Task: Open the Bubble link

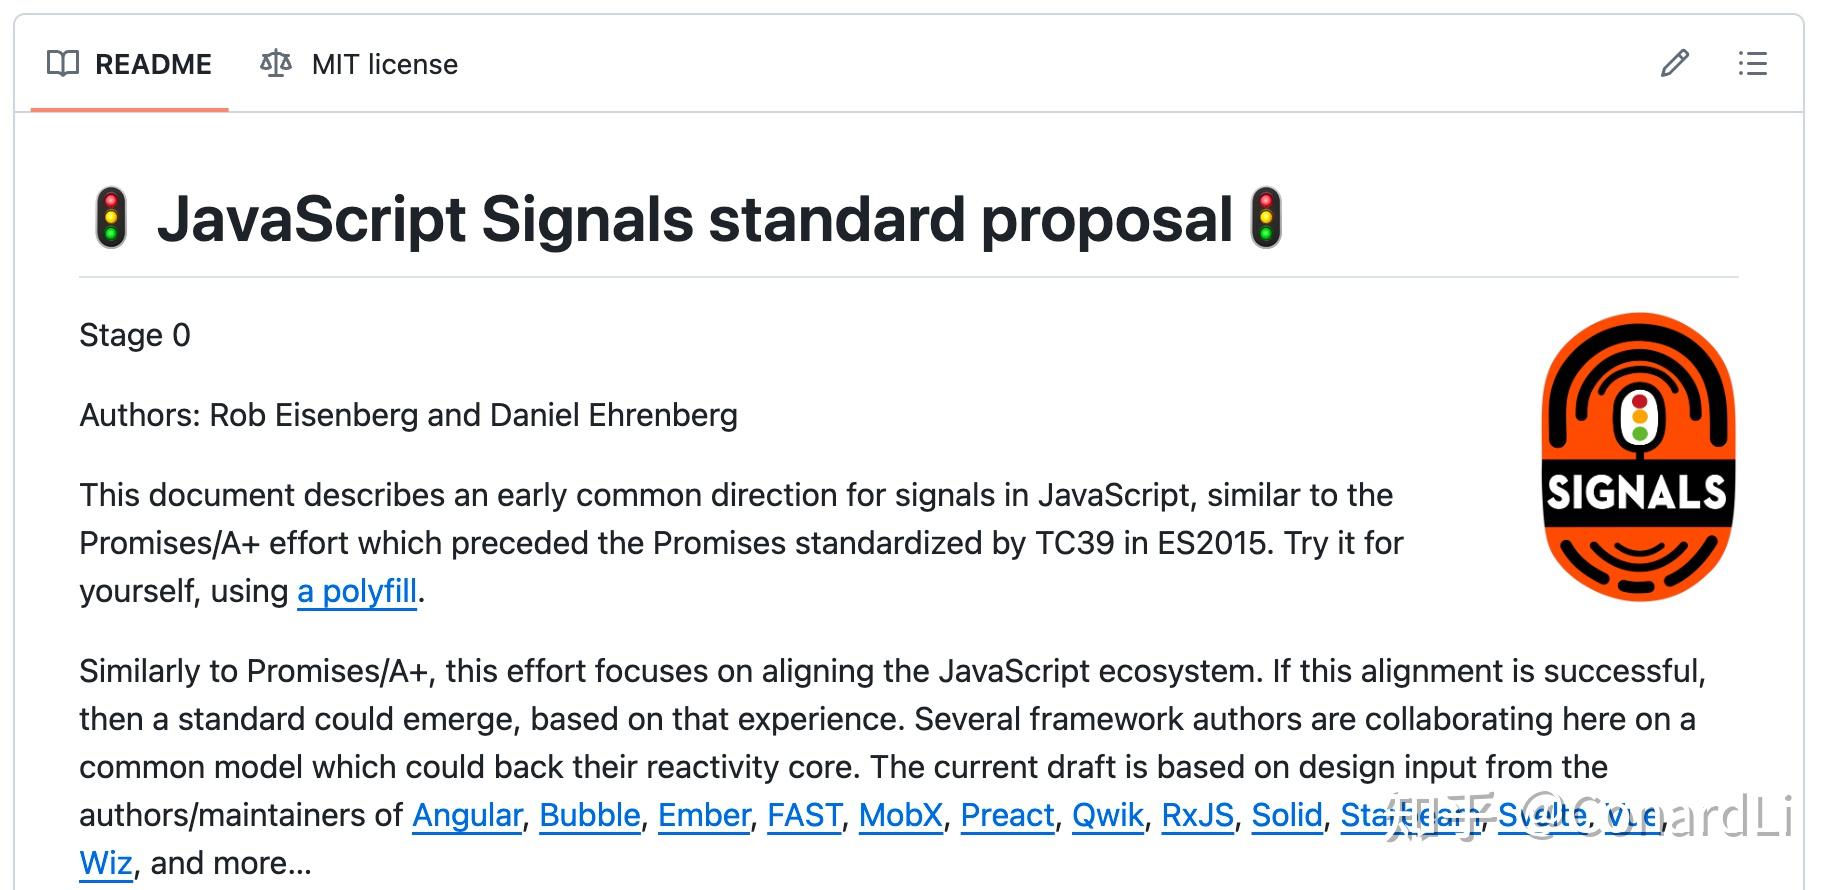Action: tap(589, 815)
